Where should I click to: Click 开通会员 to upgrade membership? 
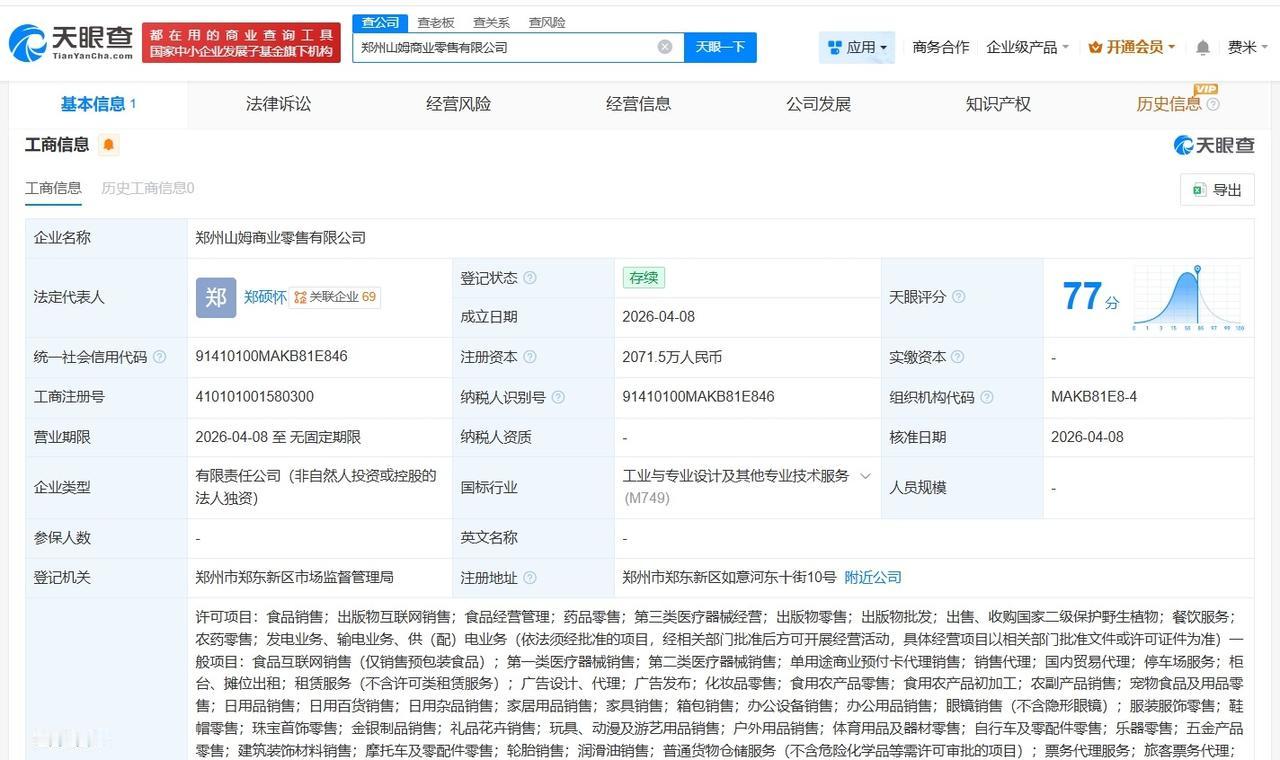coord(1130,46)
